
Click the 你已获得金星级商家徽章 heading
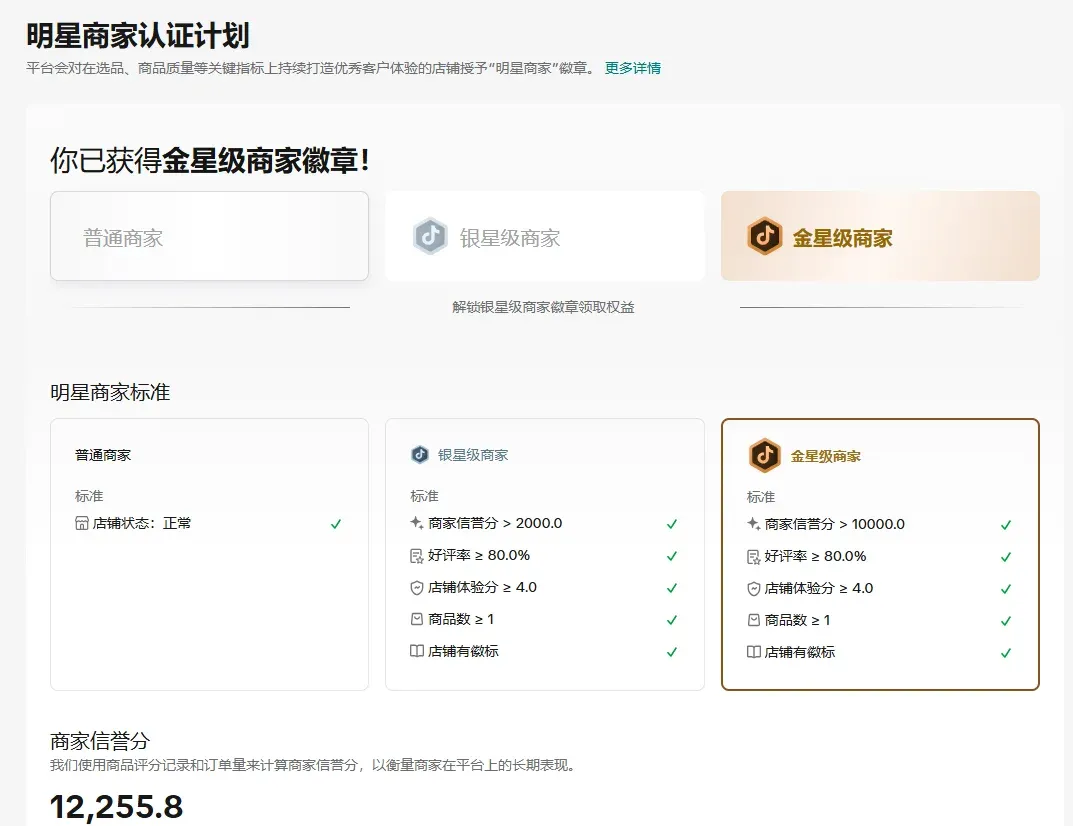pyautogui.click(x=210, y=160)
